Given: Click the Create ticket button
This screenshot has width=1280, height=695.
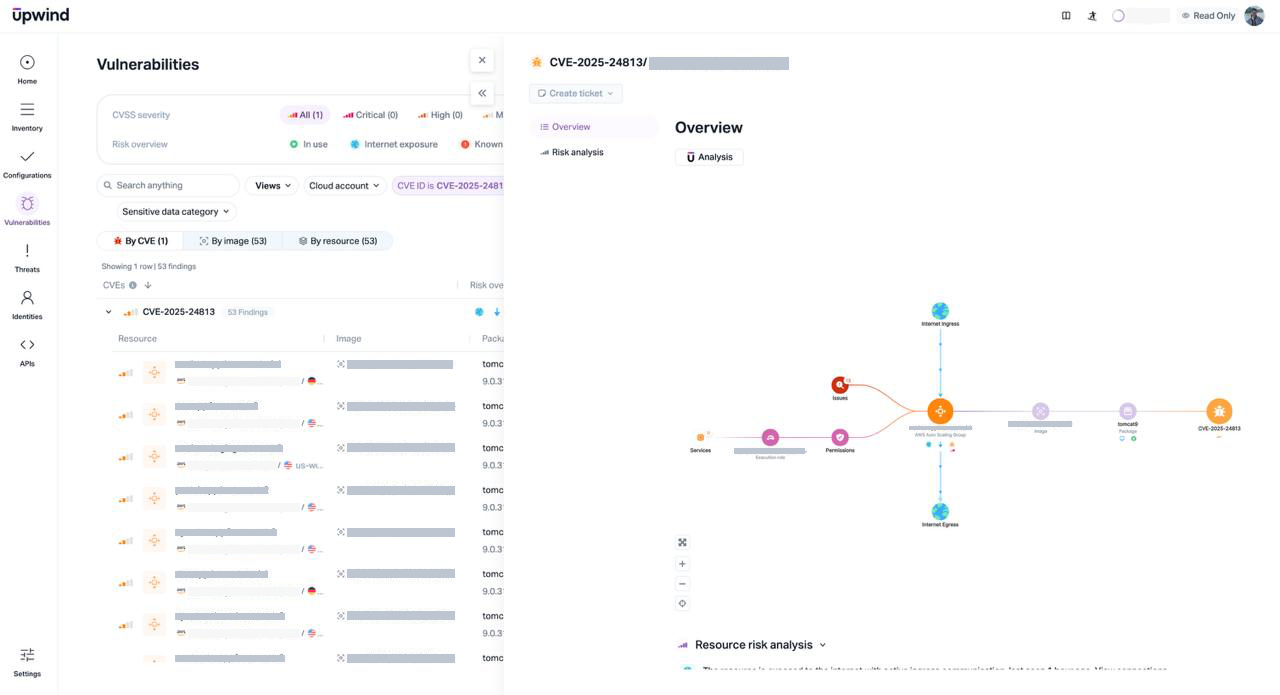Looking at the screenshot, I should [575, 93].
